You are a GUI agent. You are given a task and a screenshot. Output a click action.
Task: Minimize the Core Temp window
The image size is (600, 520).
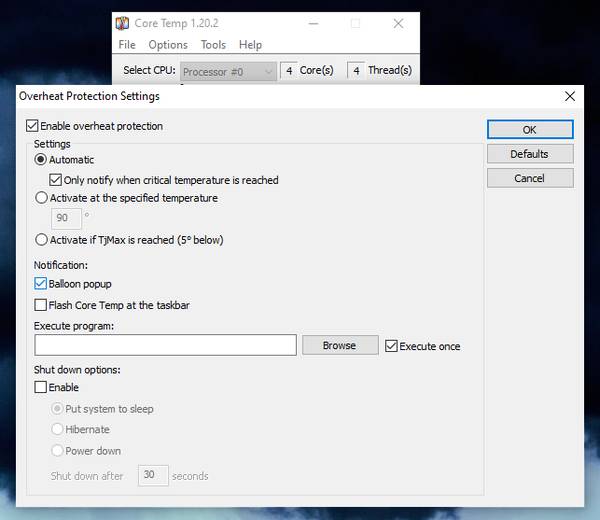[x=313, y=23]
